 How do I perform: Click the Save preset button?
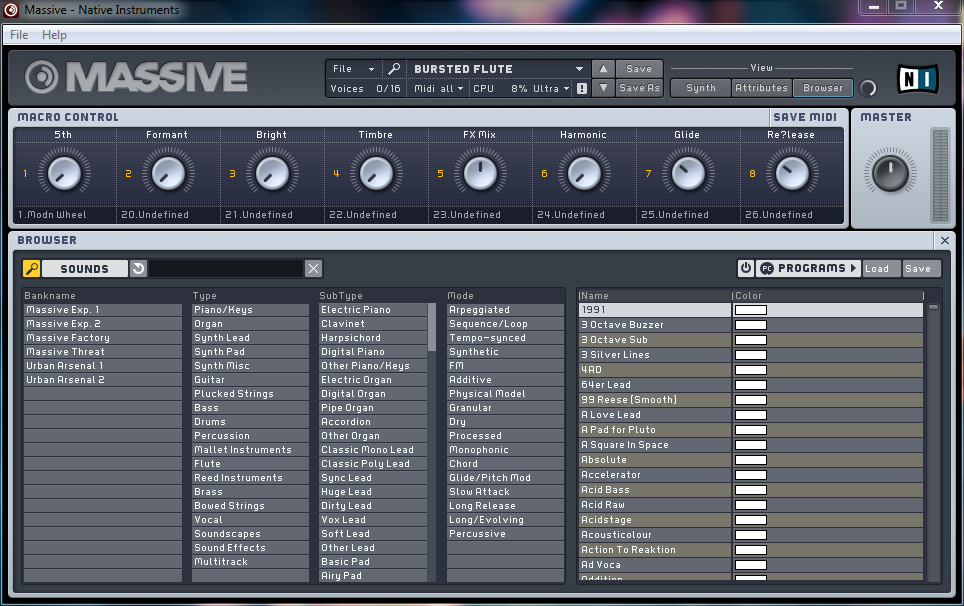pos(639,69)
